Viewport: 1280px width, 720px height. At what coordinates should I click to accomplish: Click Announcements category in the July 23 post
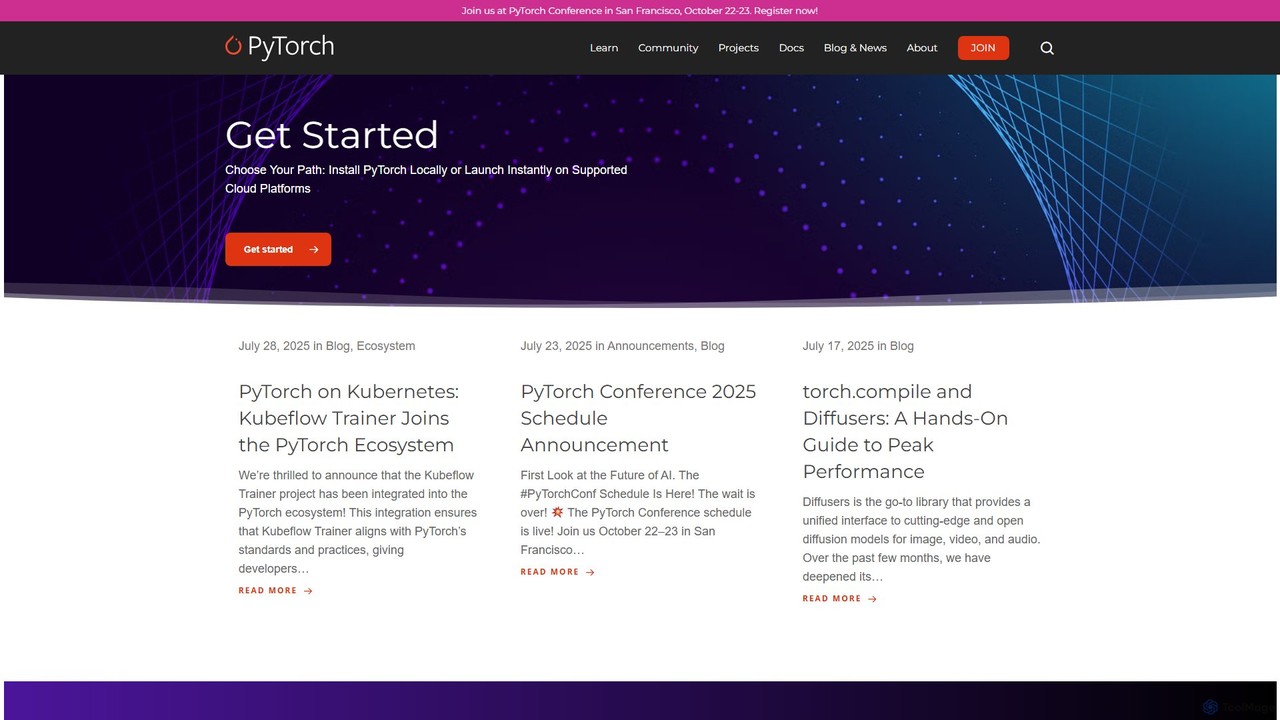pyautogui.click(x=650, y=346)
